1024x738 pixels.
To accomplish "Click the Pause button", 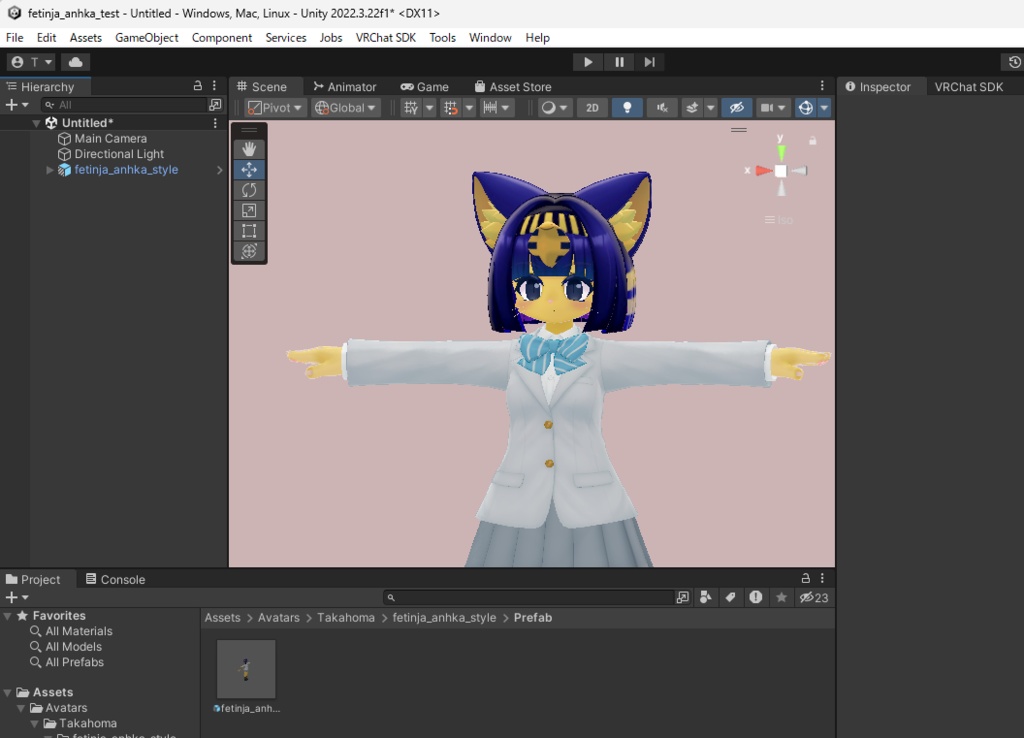I will click(x=618, y=62).
